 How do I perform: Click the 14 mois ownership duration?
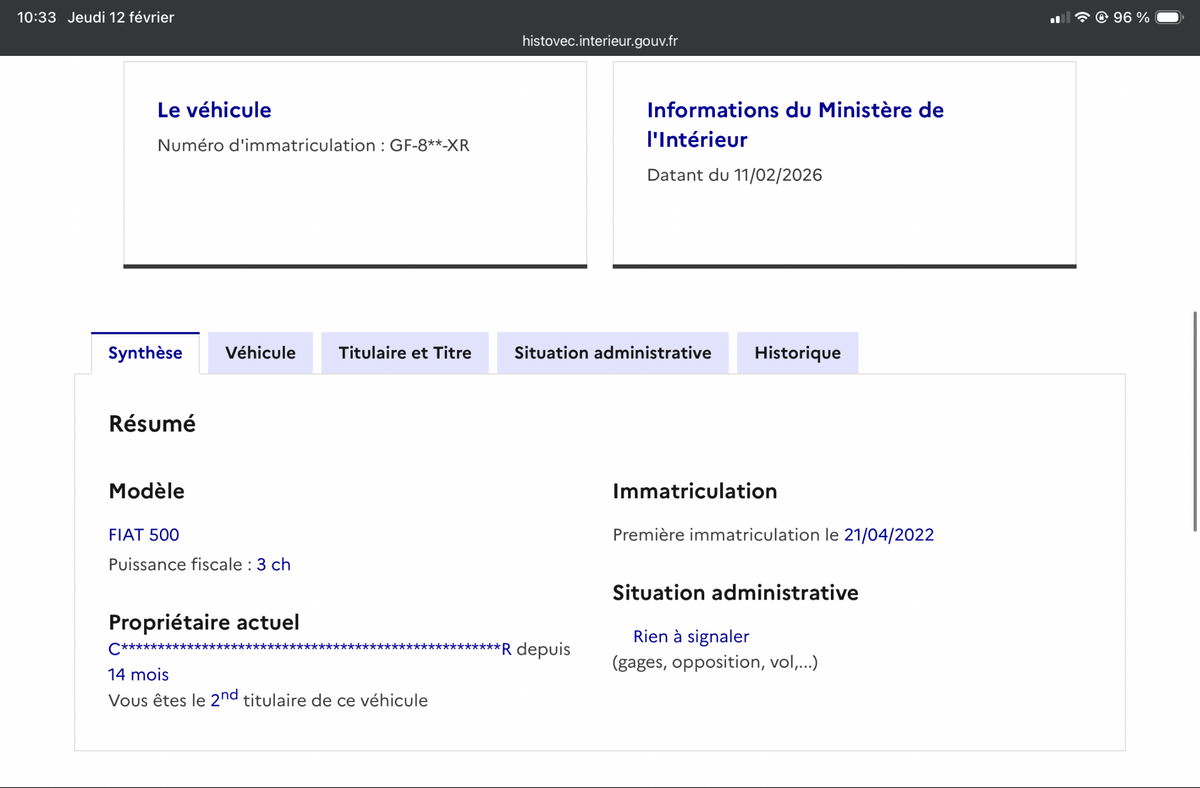point(138,675)
